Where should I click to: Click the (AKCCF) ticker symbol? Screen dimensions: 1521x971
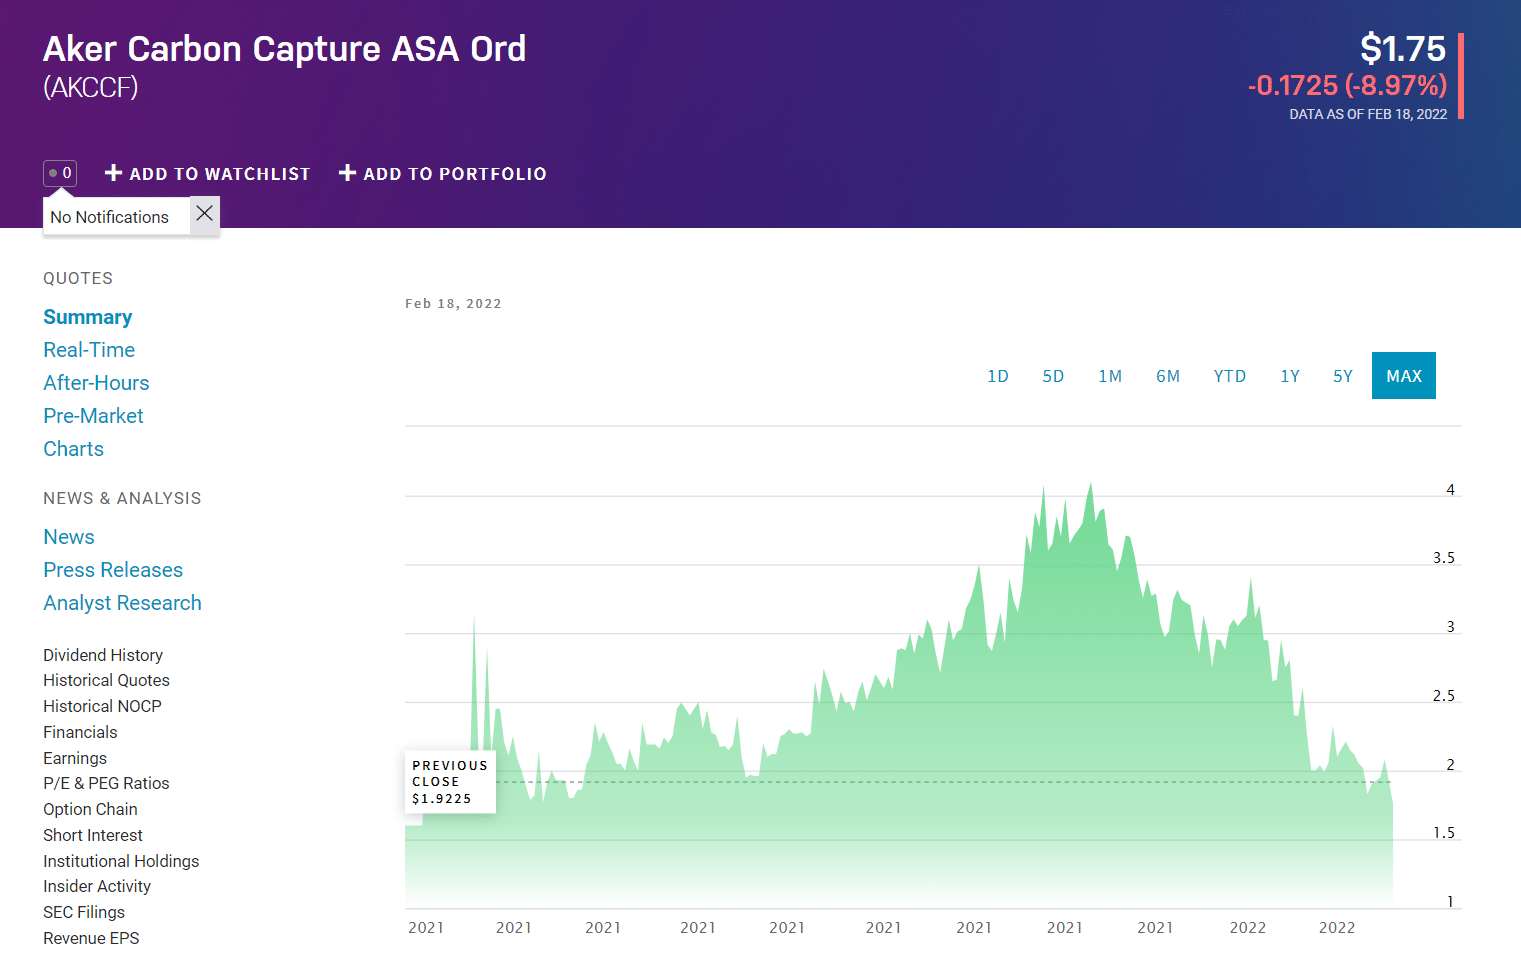point(91,88)
